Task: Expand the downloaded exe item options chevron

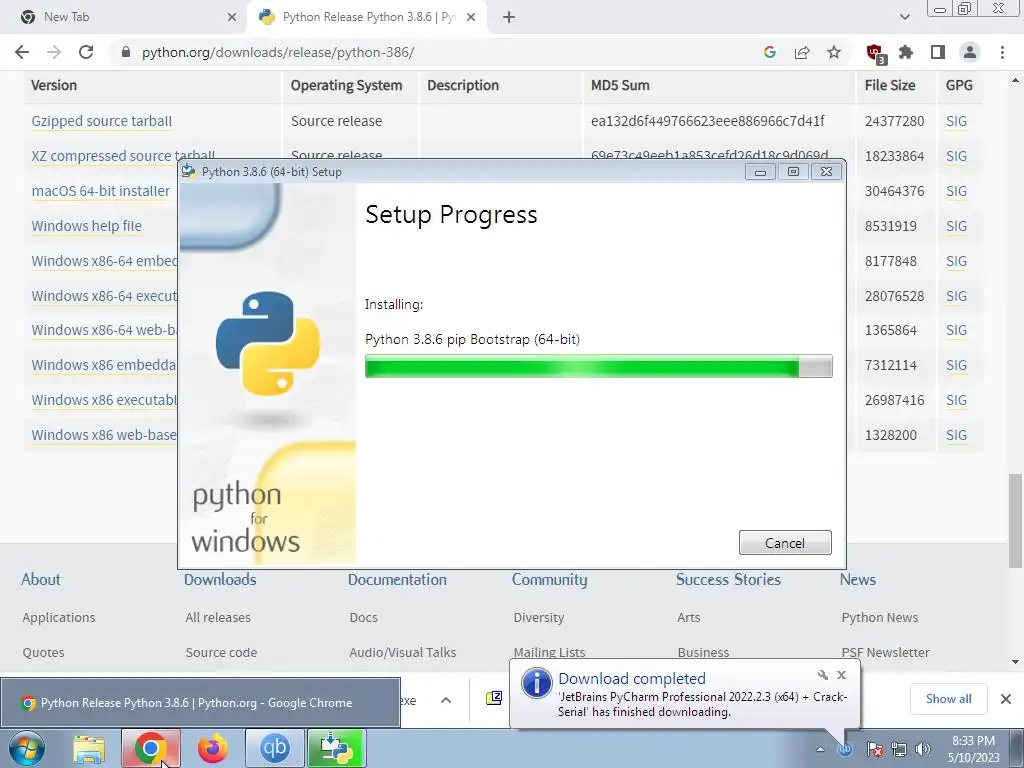Action: click(445, 700)
